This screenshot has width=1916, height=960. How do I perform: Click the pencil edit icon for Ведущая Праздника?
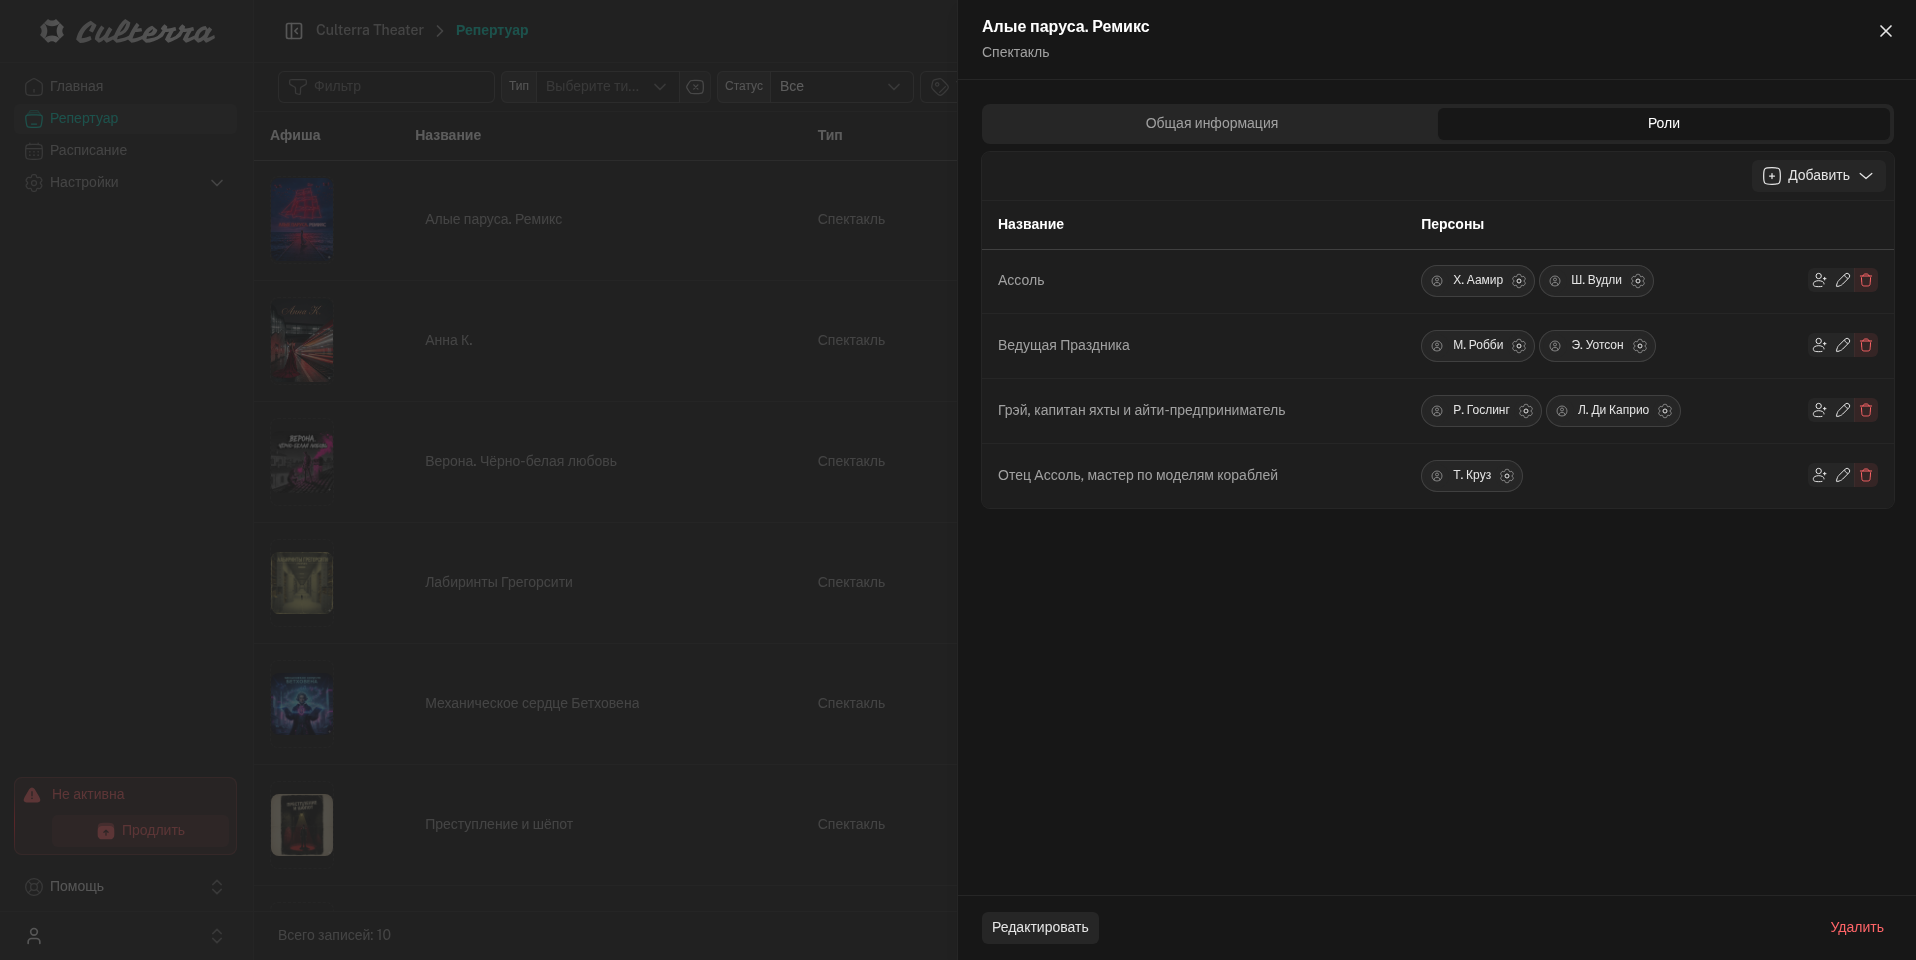[x=1843, y=345]
